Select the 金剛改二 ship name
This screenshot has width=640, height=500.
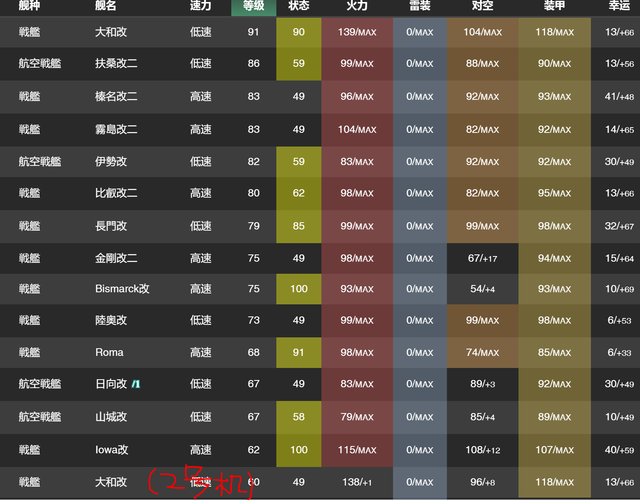(x=116, y=258)
